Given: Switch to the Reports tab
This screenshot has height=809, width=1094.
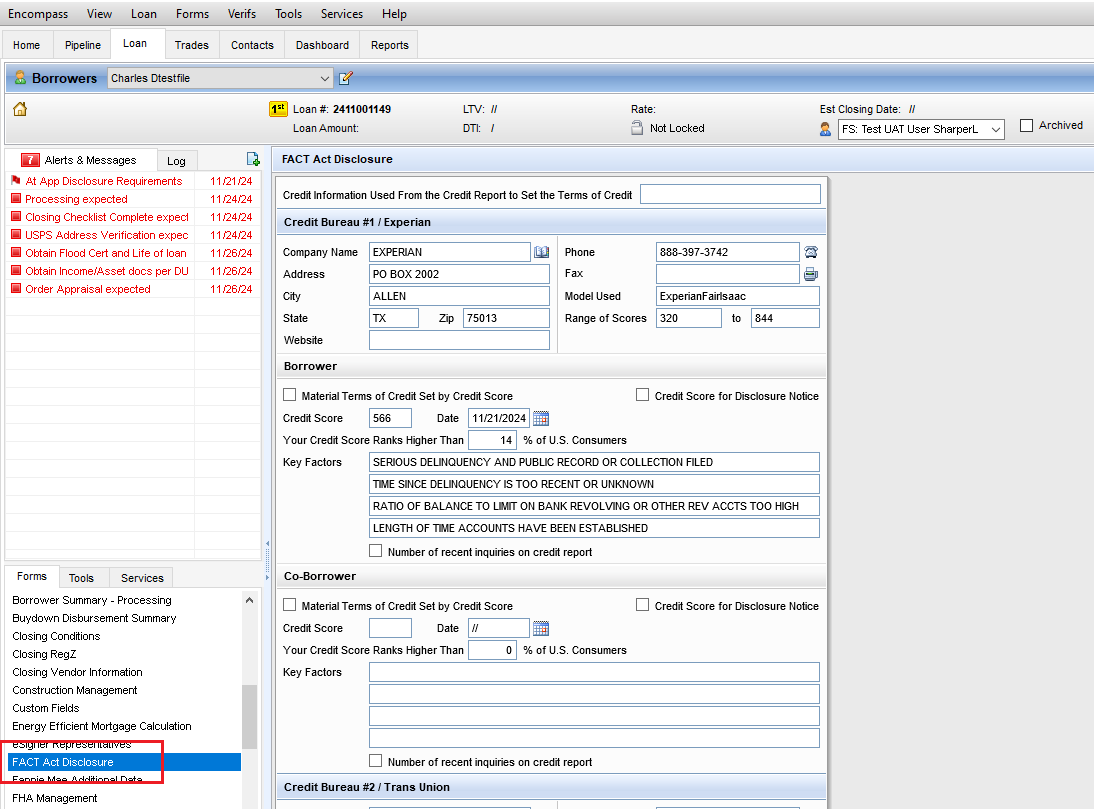Looking at the screenshot, I should (389, 45).
